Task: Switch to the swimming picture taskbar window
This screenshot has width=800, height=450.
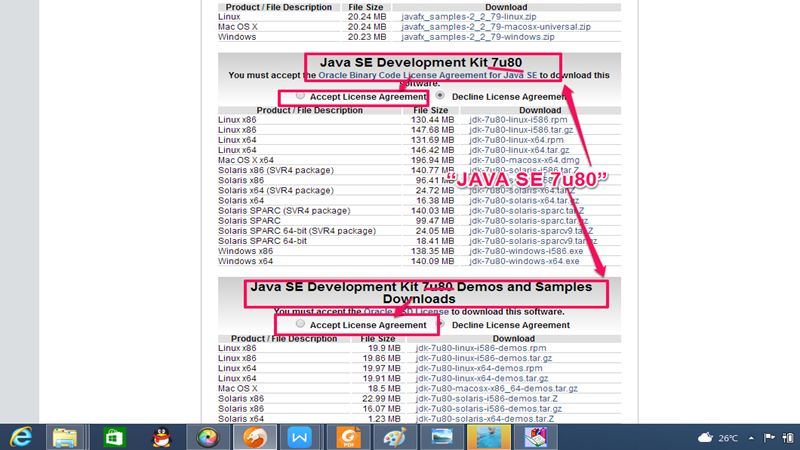Action: [x=488, y=438]
